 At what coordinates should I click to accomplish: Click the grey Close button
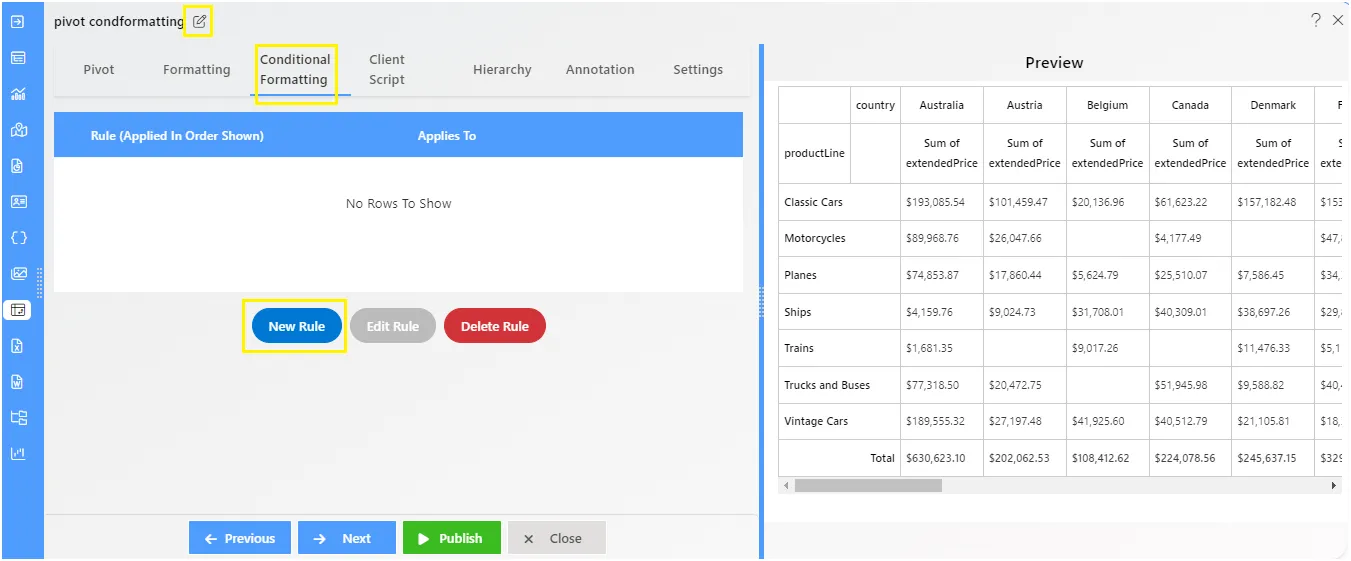(x=557, y=538)
